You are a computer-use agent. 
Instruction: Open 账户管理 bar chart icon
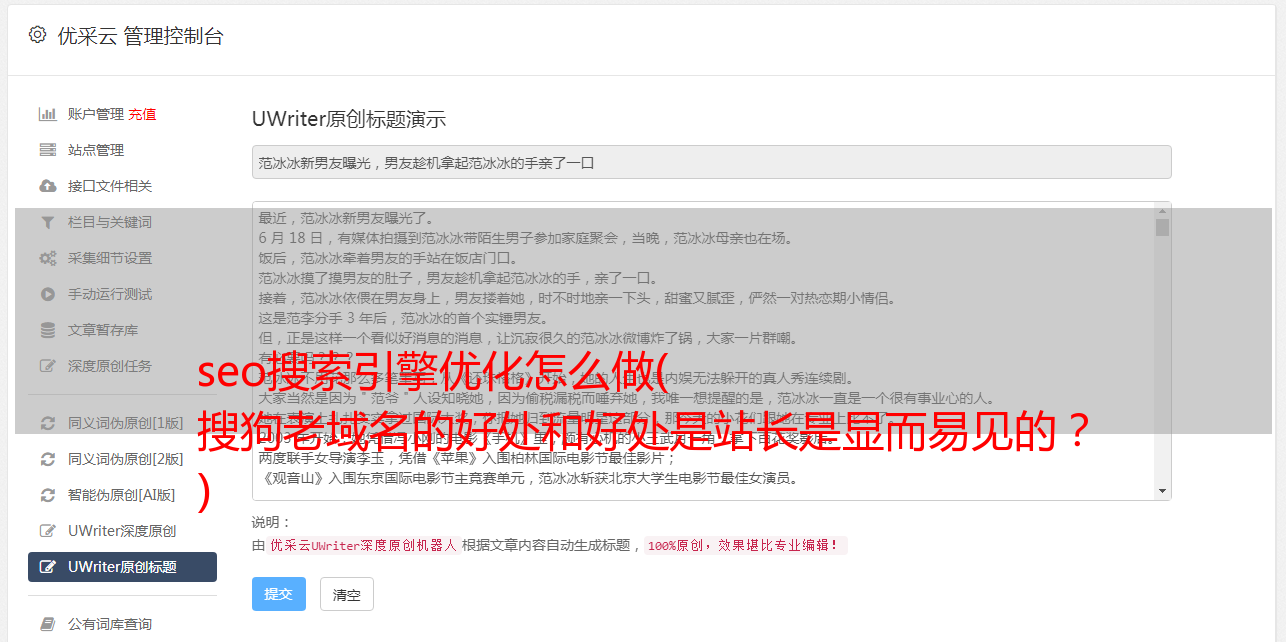click(x=47, y=114)
